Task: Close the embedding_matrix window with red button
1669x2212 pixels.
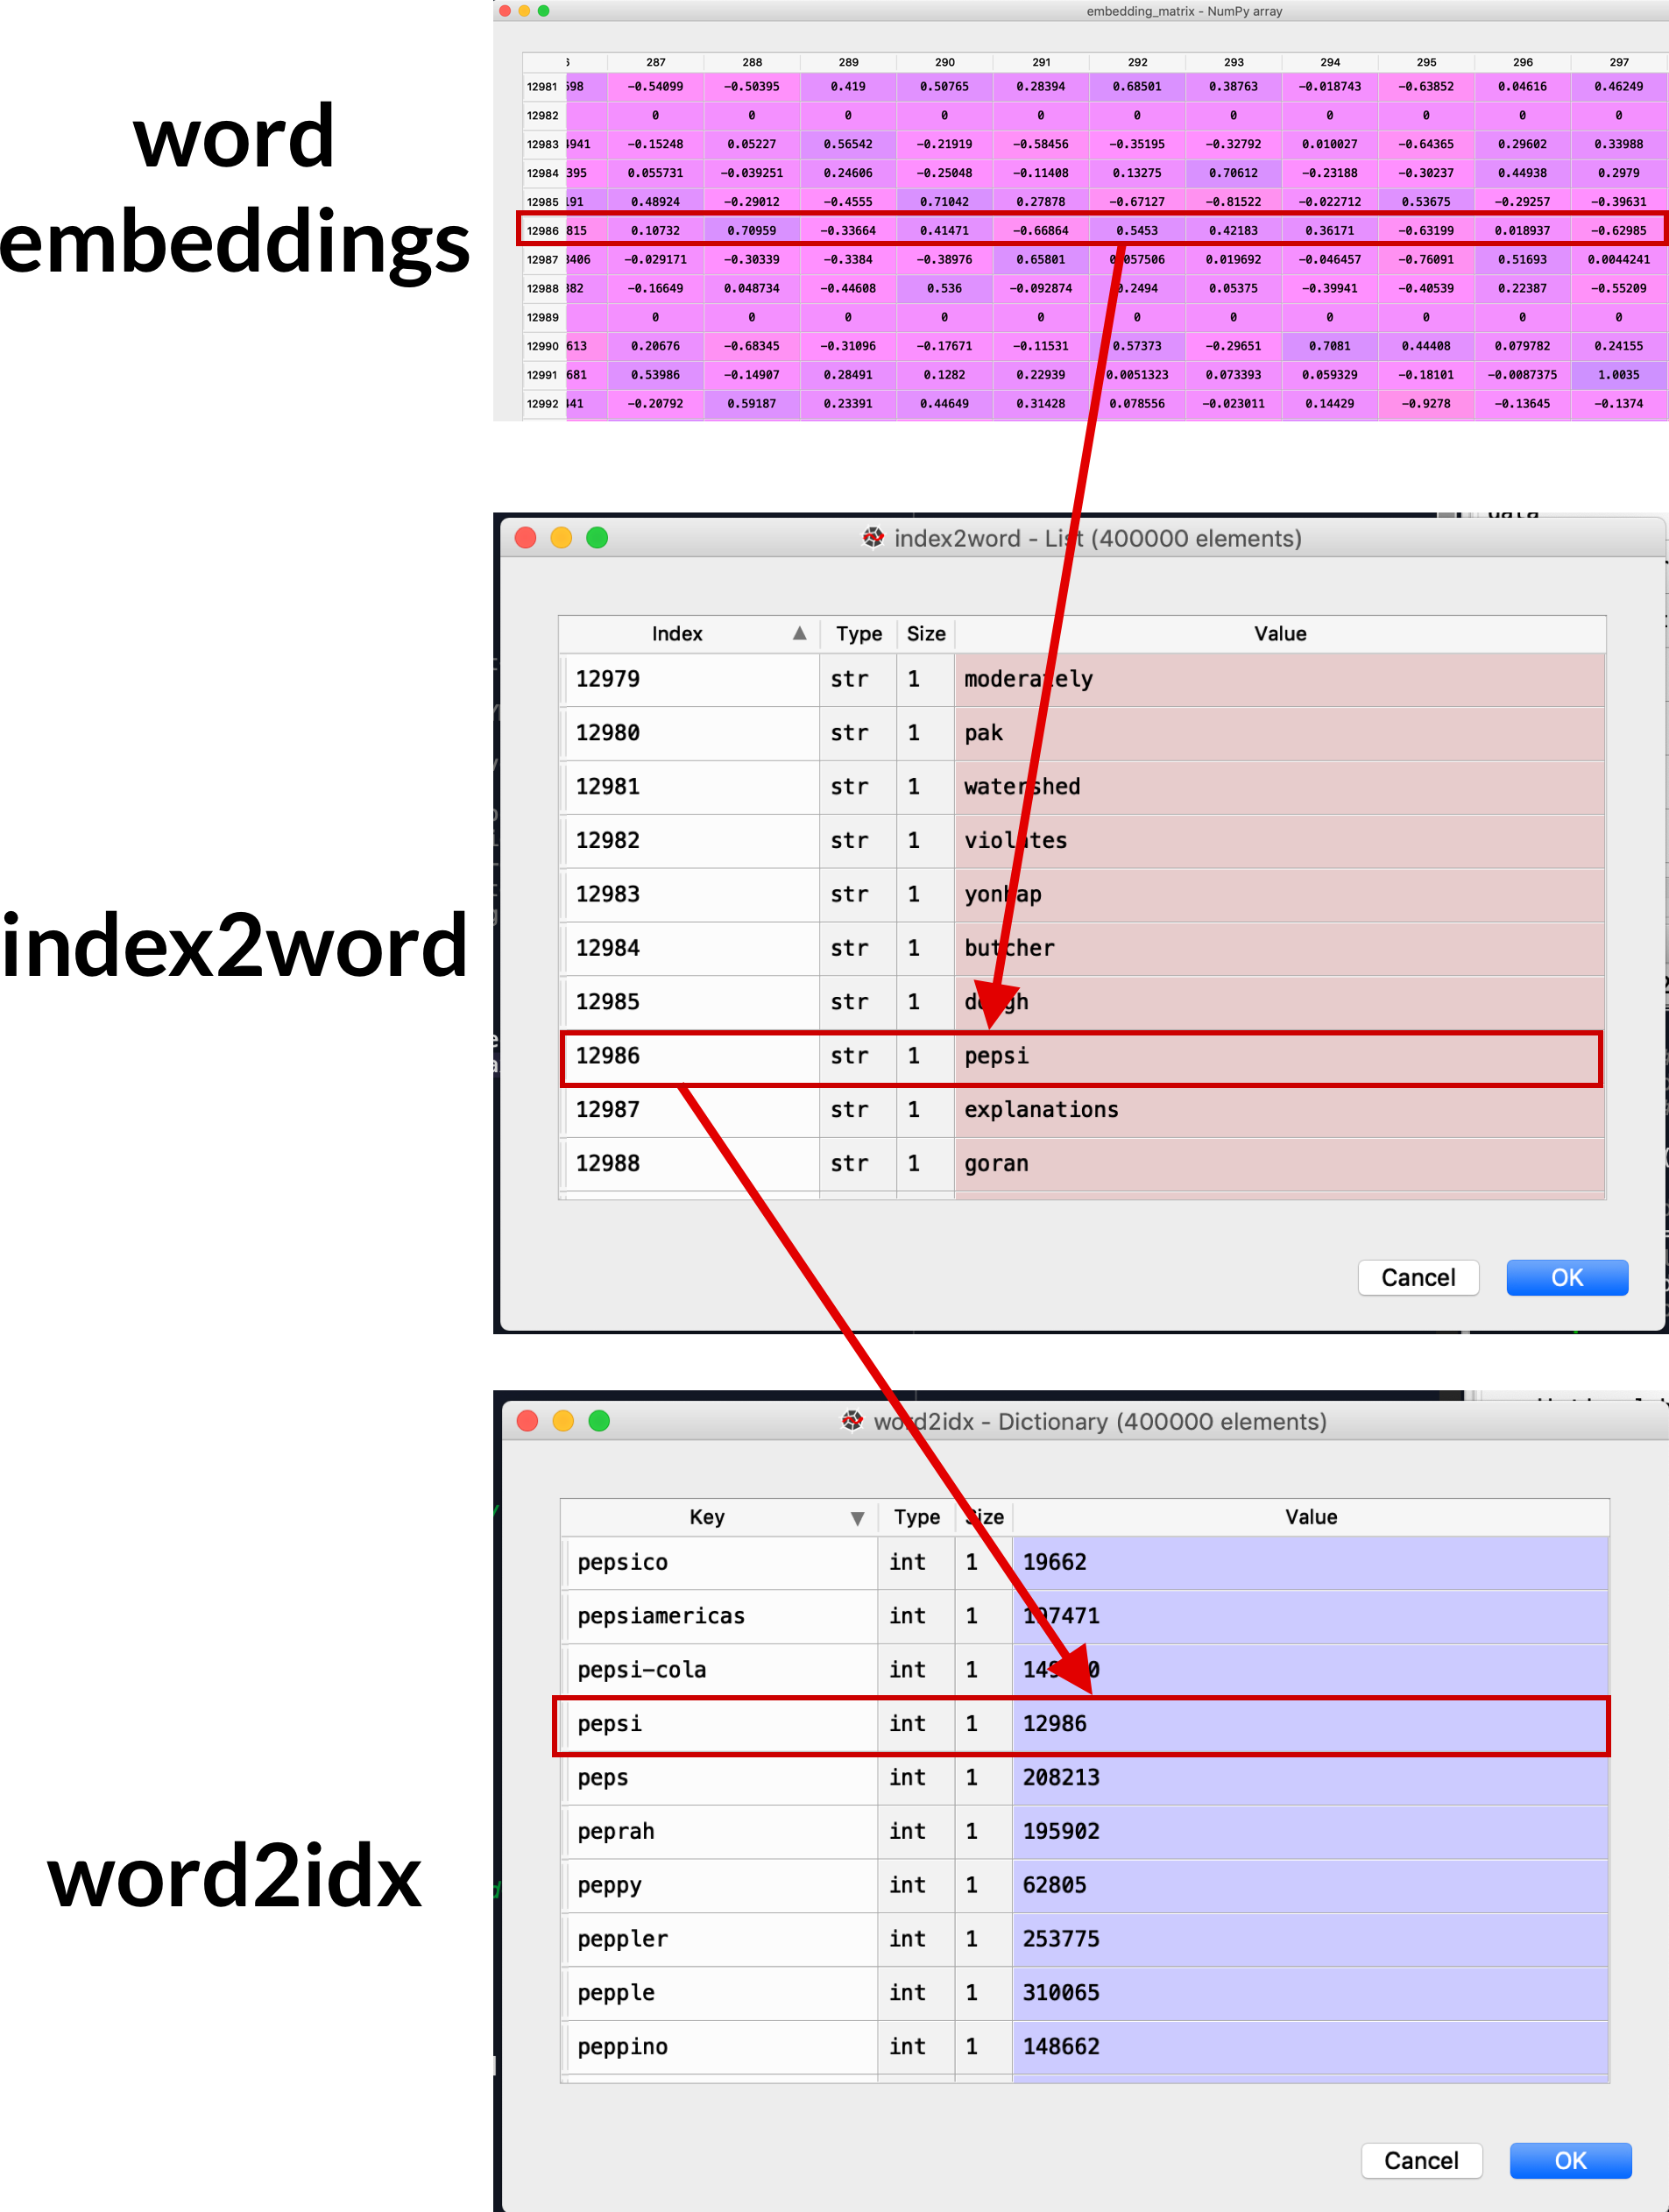Action: tap(506, 11)
